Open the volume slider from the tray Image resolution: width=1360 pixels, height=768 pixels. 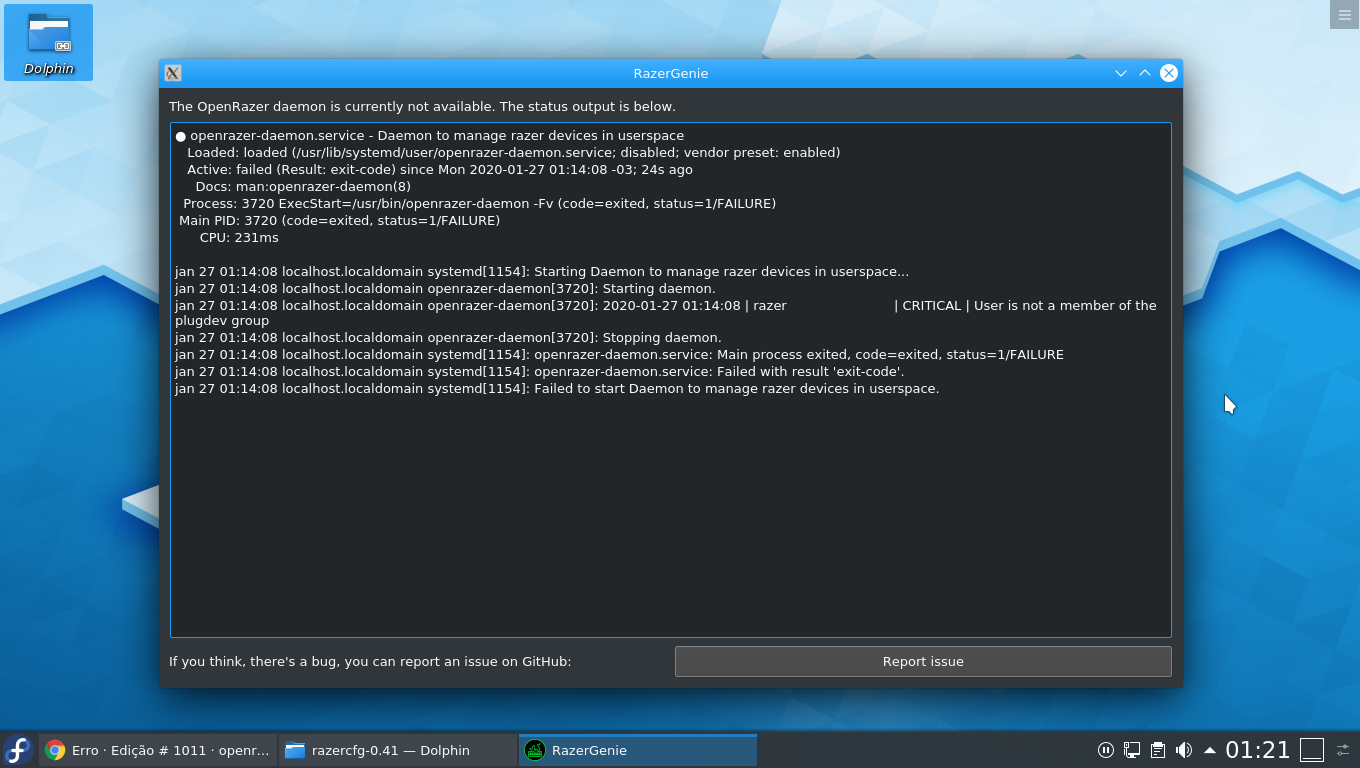[x=1184, y=750]
